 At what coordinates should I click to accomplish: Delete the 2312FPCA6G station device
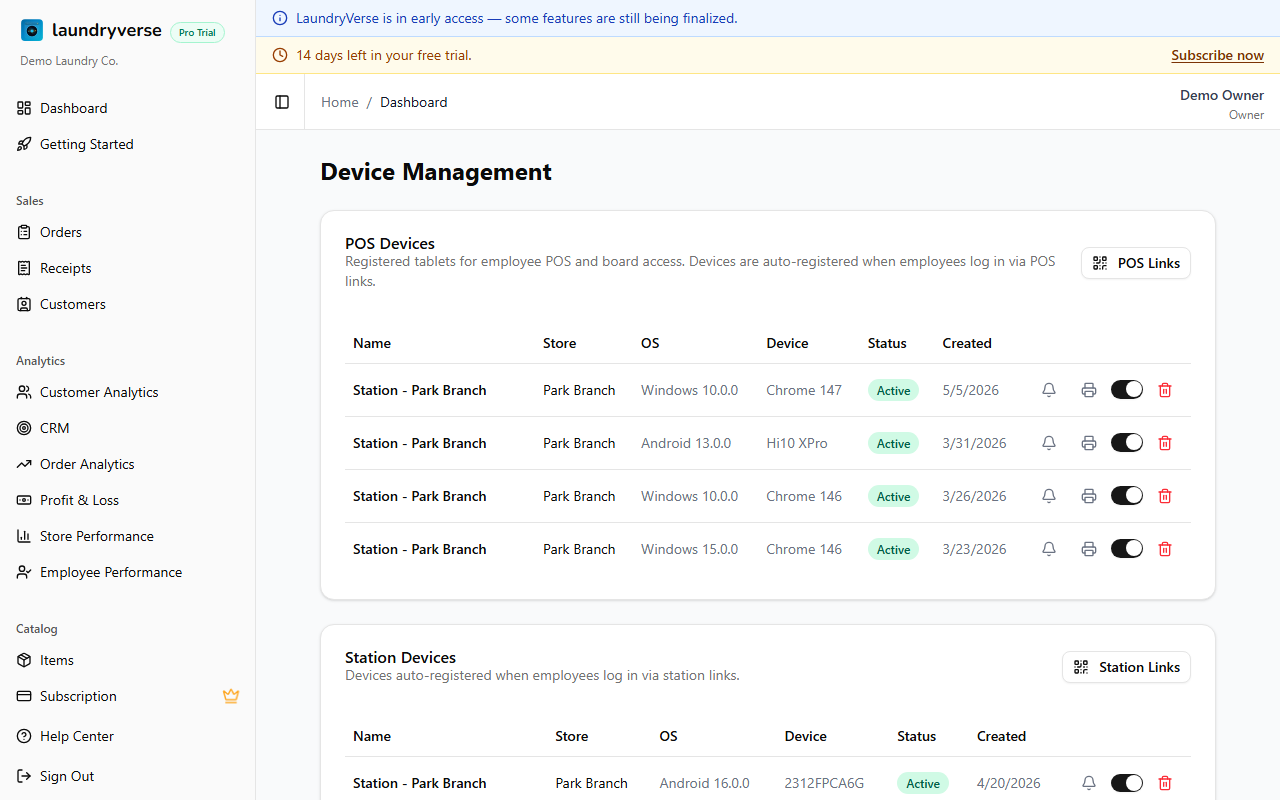coord(1165,783)
